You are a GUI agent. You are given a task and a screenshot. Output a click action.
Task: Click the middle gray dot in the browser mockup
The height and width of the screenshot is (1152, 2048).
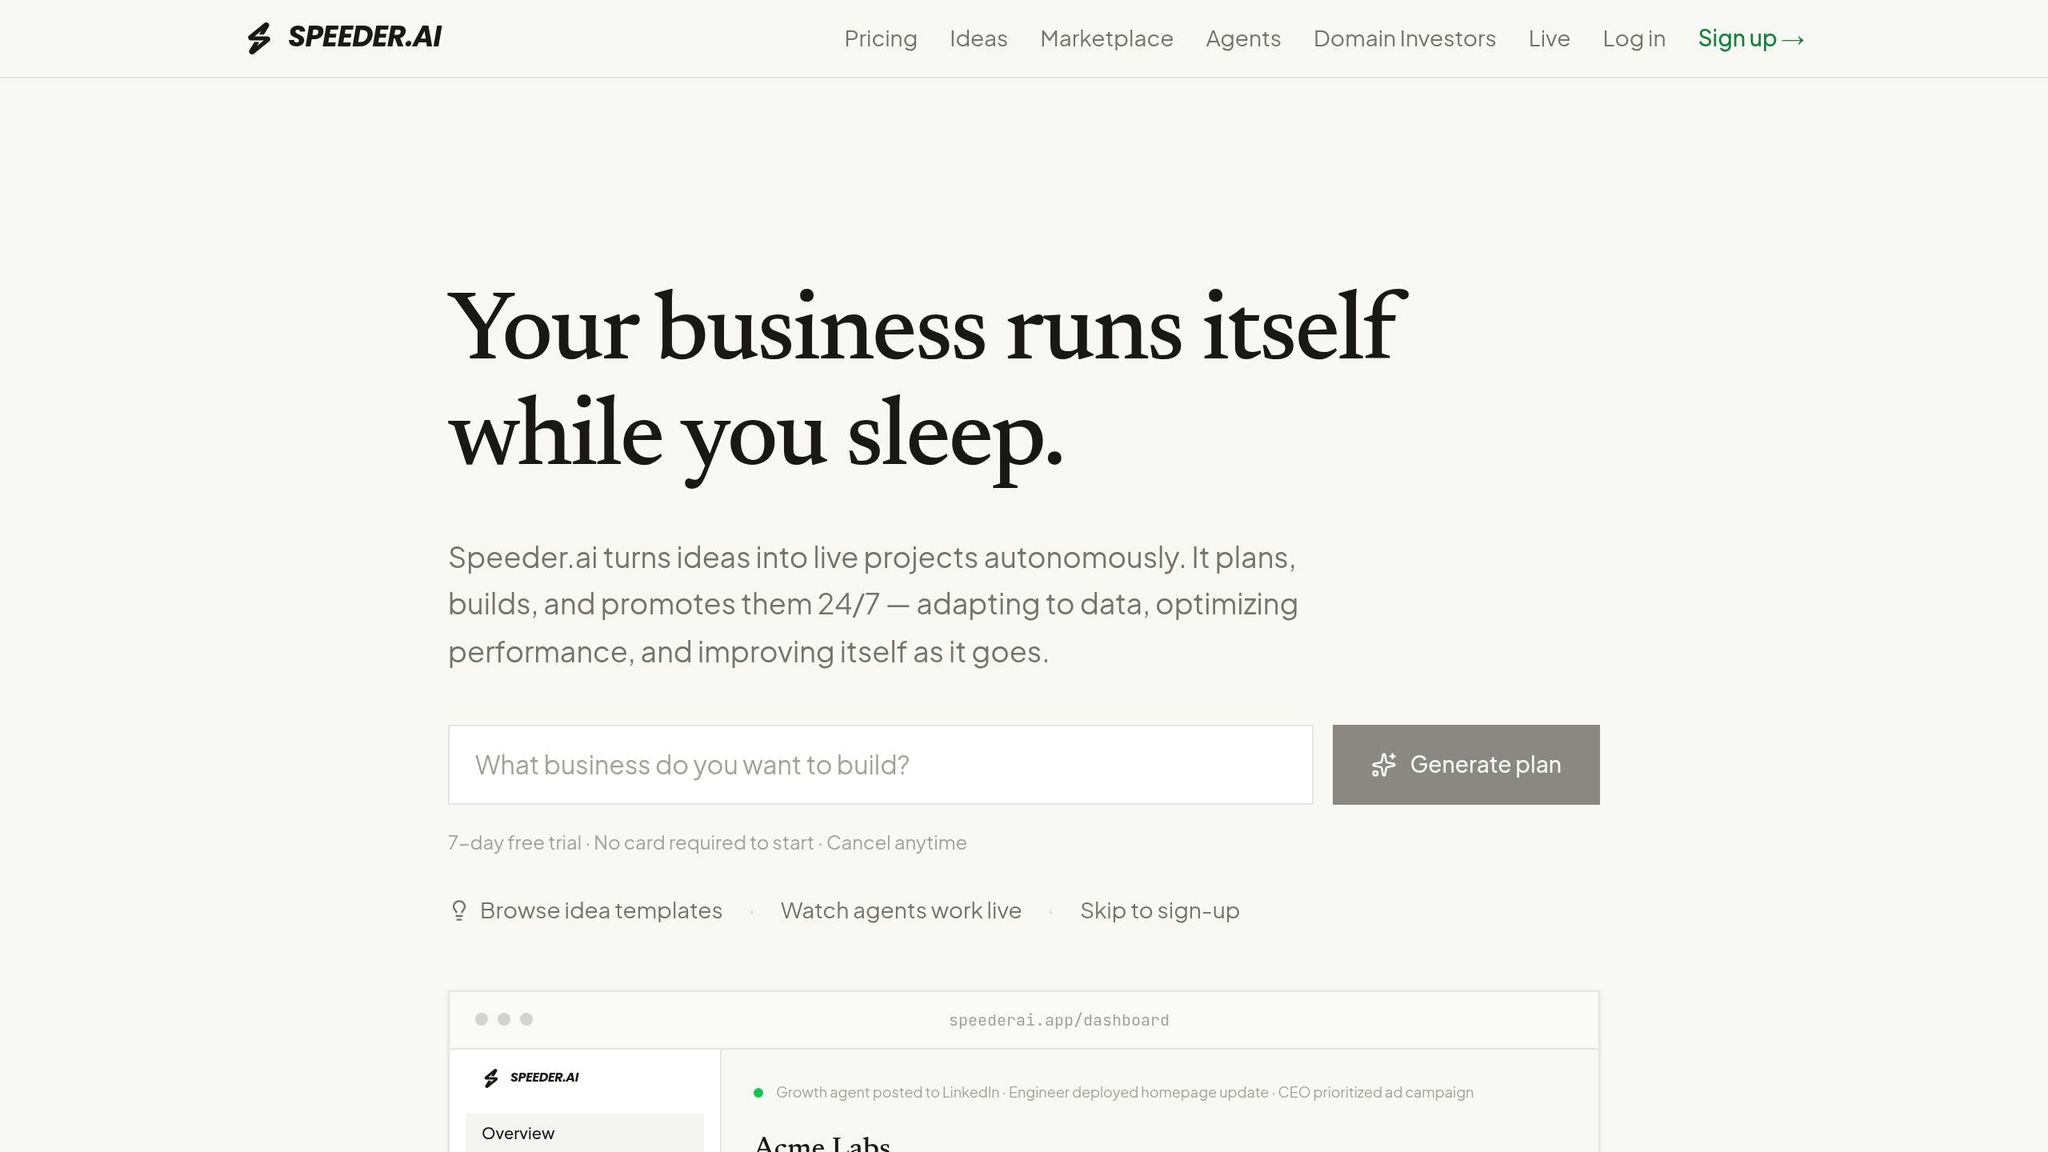[x=502, y=1019]
